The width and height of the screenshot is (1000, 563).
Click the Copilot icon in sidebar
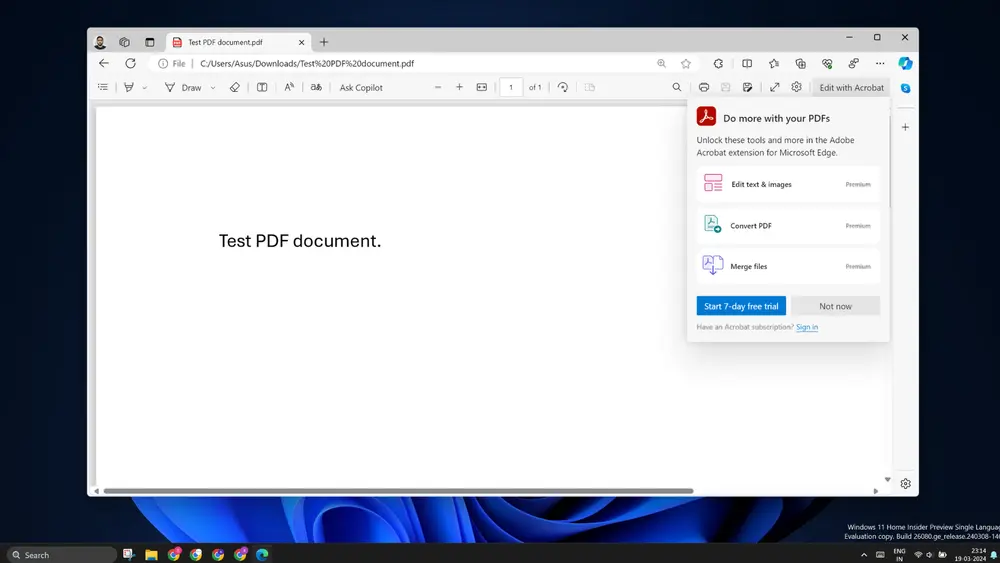pos(905,63)
